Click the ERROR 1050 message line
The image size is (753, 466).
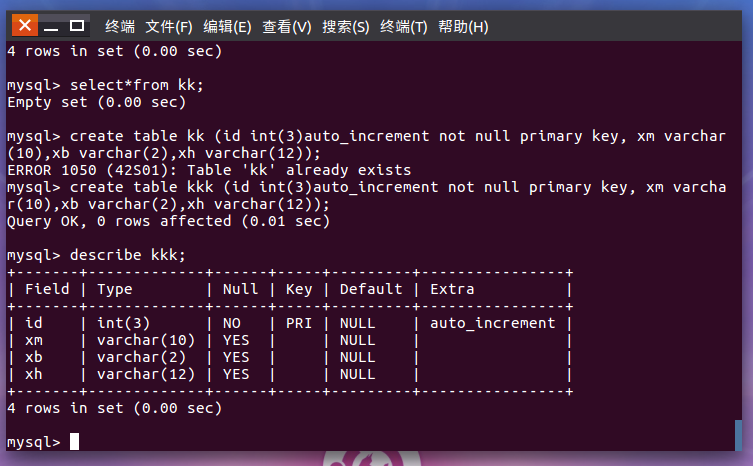click(209, 170)
